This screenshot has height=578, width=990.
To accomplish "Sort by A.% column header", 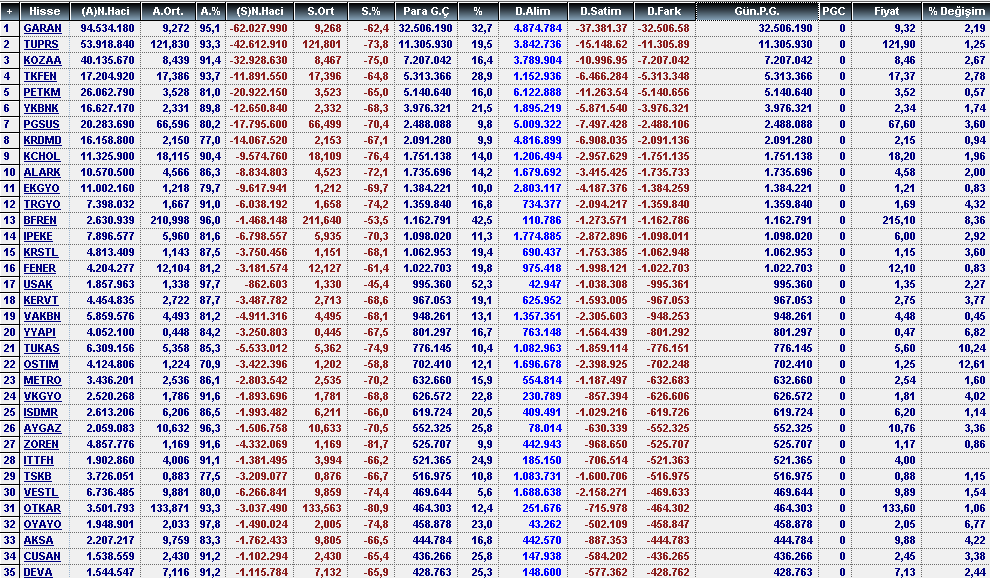I will [x=209, y=11].
